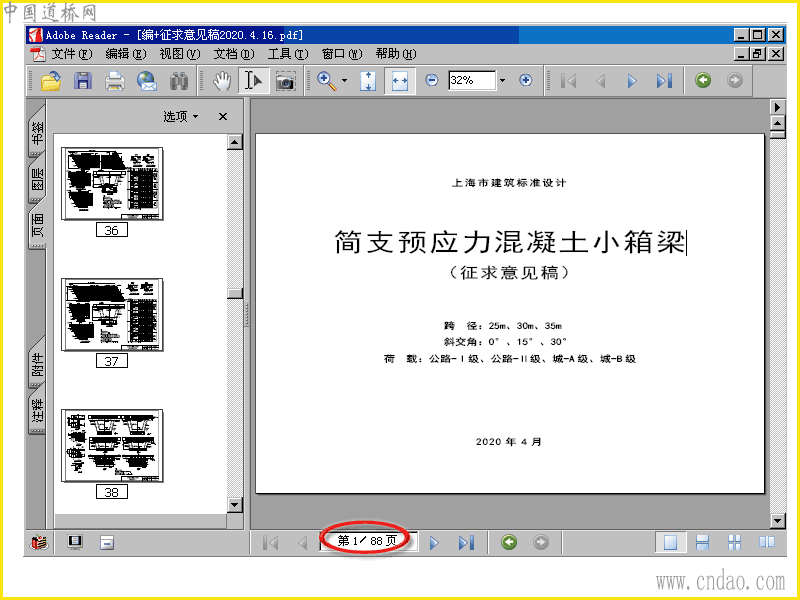Toggle Fit Width view
The height and width of the screenshot is (600, 800).
(x=399, y=81)
